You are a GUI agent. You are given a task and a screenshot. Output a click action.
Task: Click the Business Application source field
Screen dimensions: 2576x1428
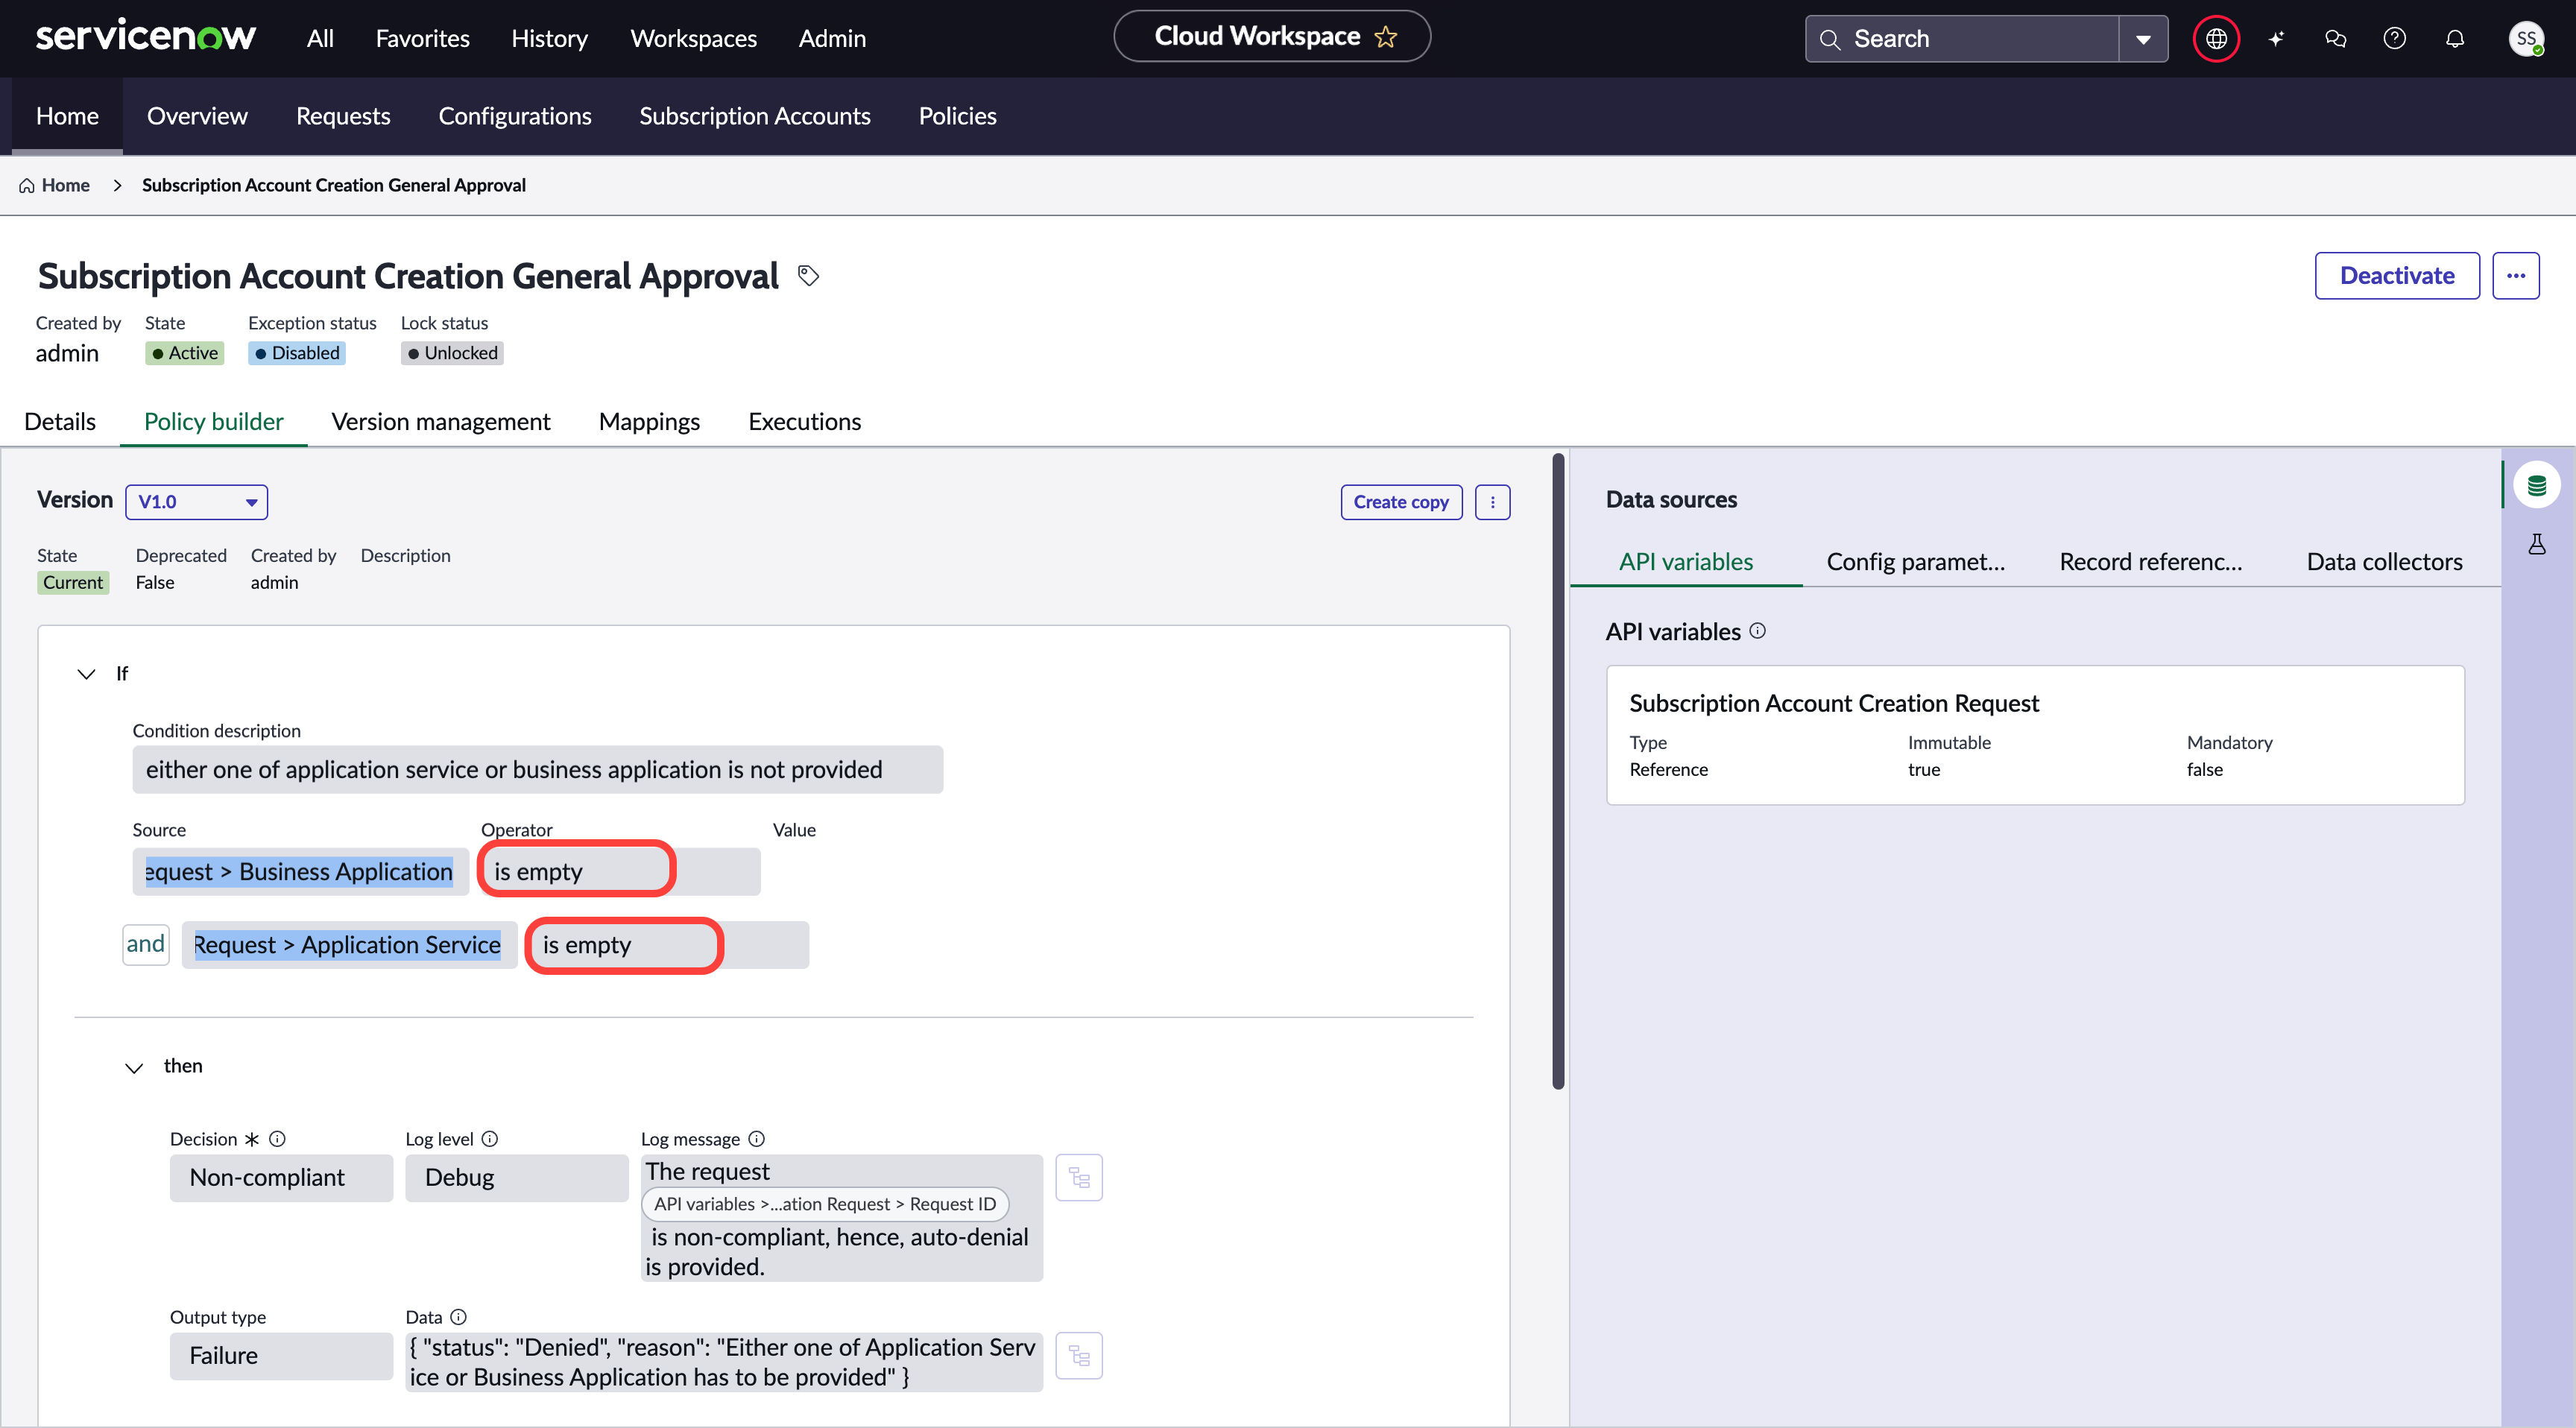tap(300, 872)
